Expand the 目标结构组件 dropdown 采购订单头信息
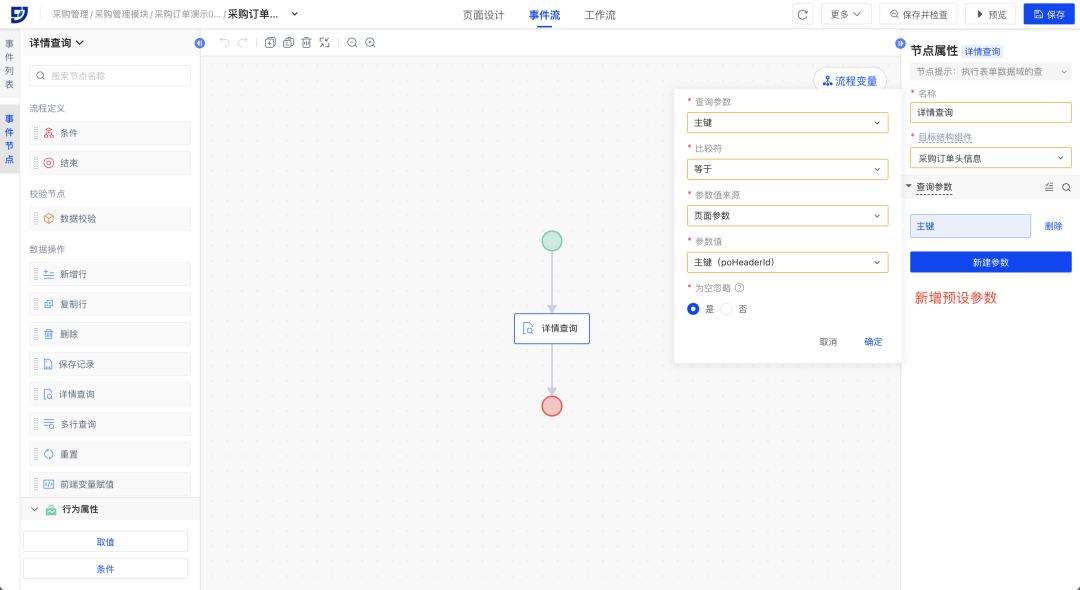Image resolution: width=1080 pixels, height=590 pixels. click(990, 158)
